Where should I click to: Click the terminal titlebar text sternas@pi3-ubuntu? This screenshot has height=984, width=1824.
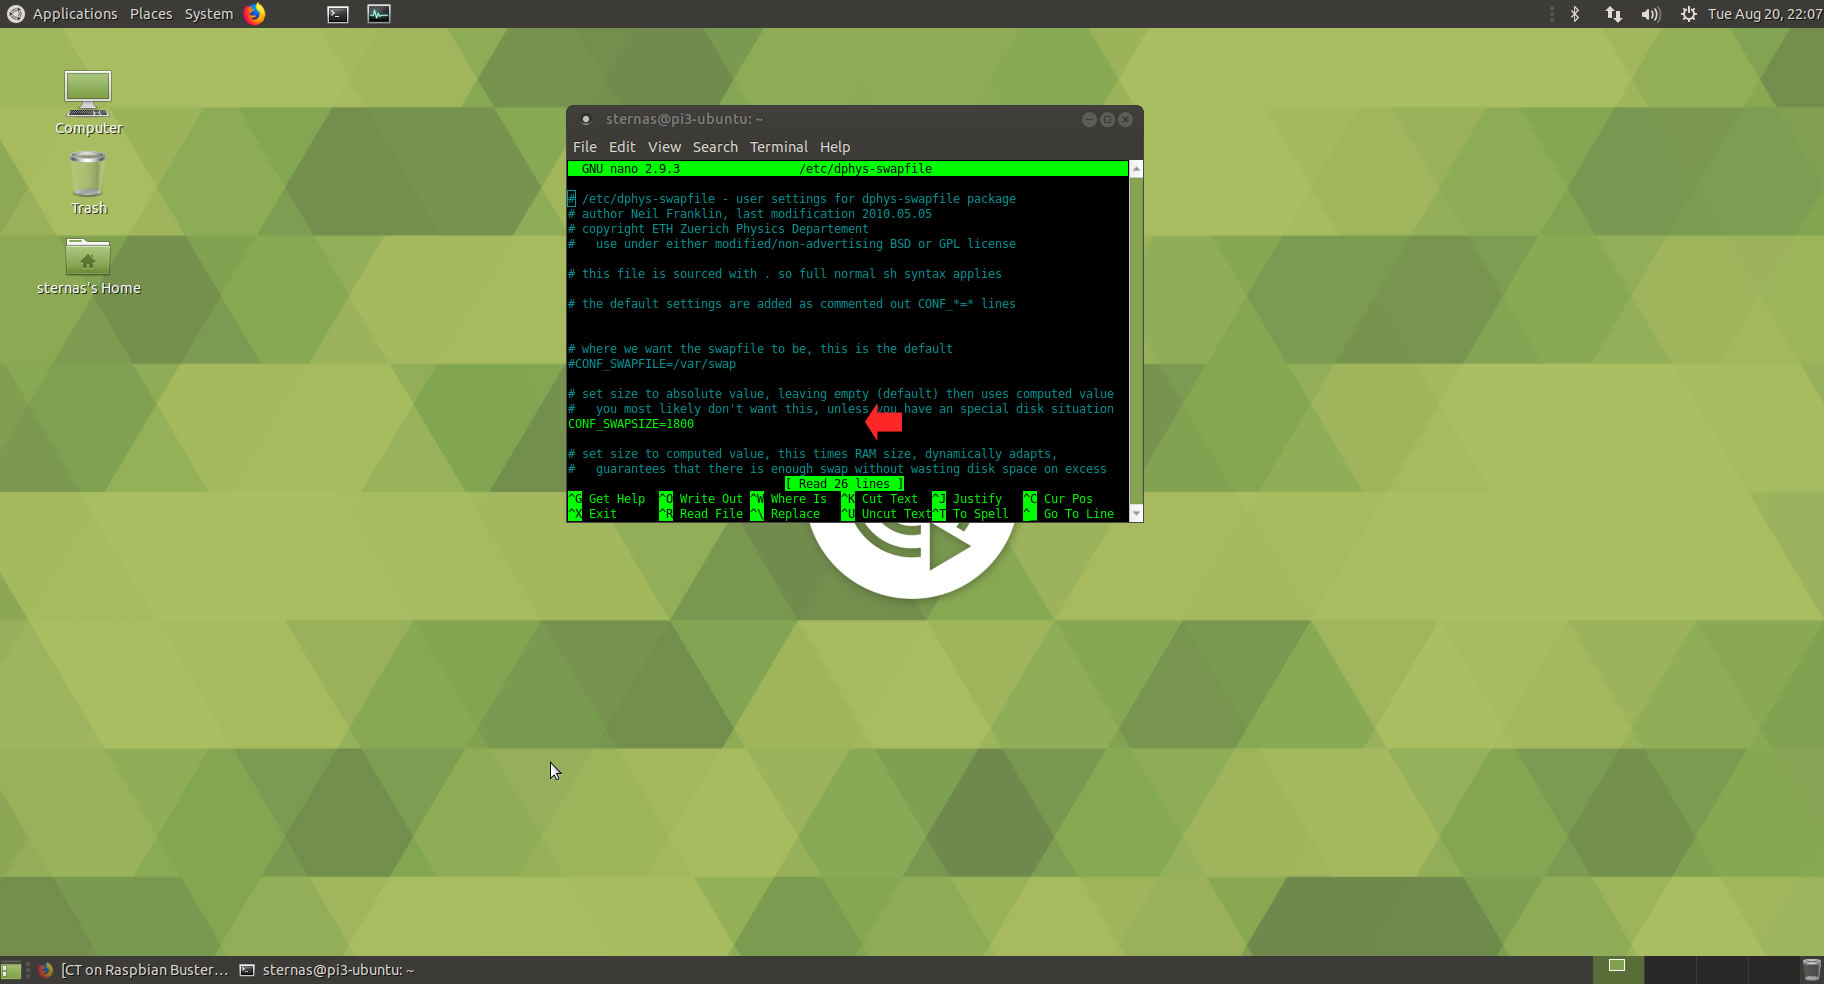click(x=684, y=119)
